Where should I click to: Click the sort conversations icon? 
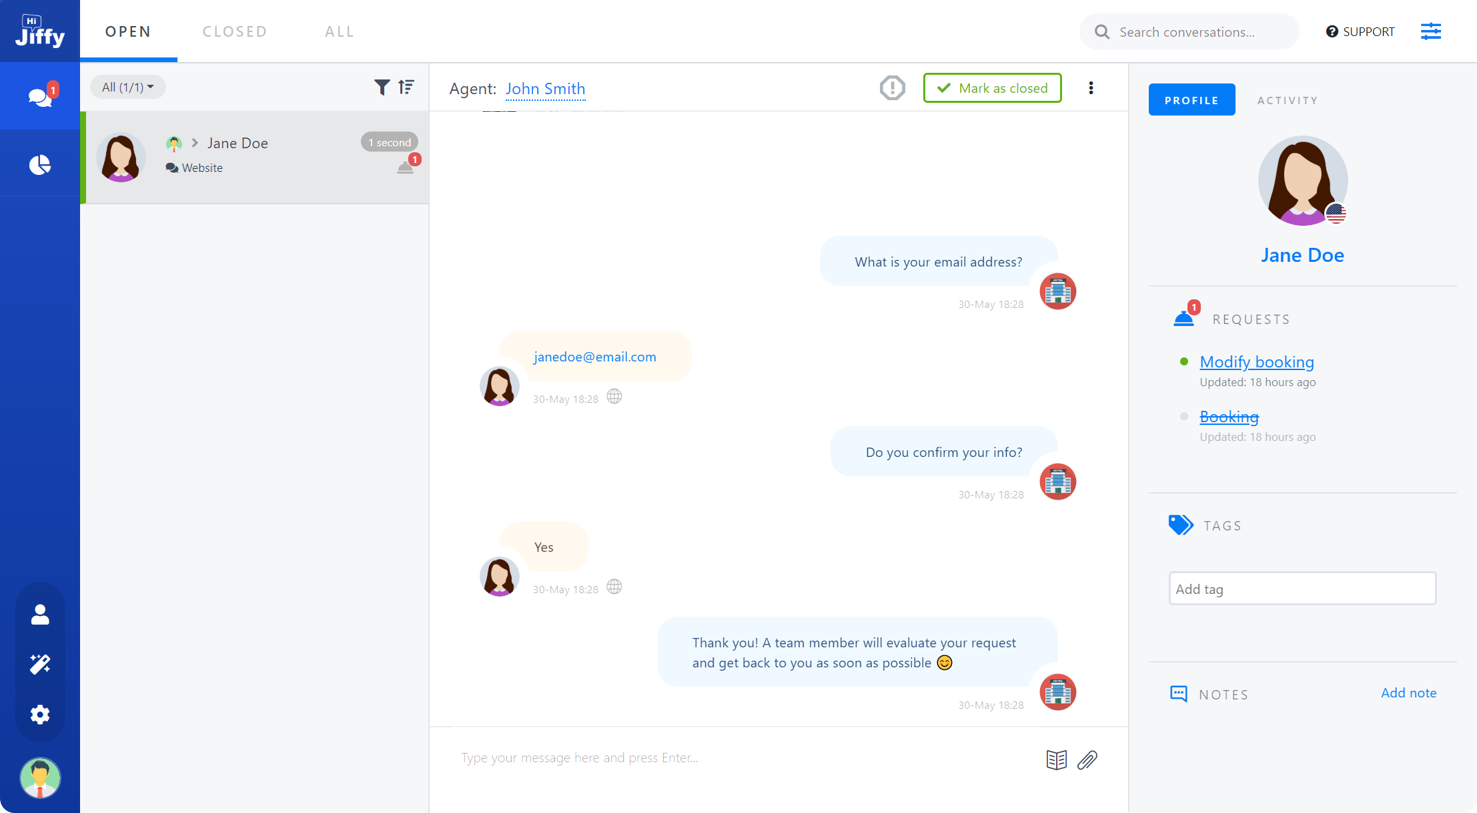(x=406, y=88)
